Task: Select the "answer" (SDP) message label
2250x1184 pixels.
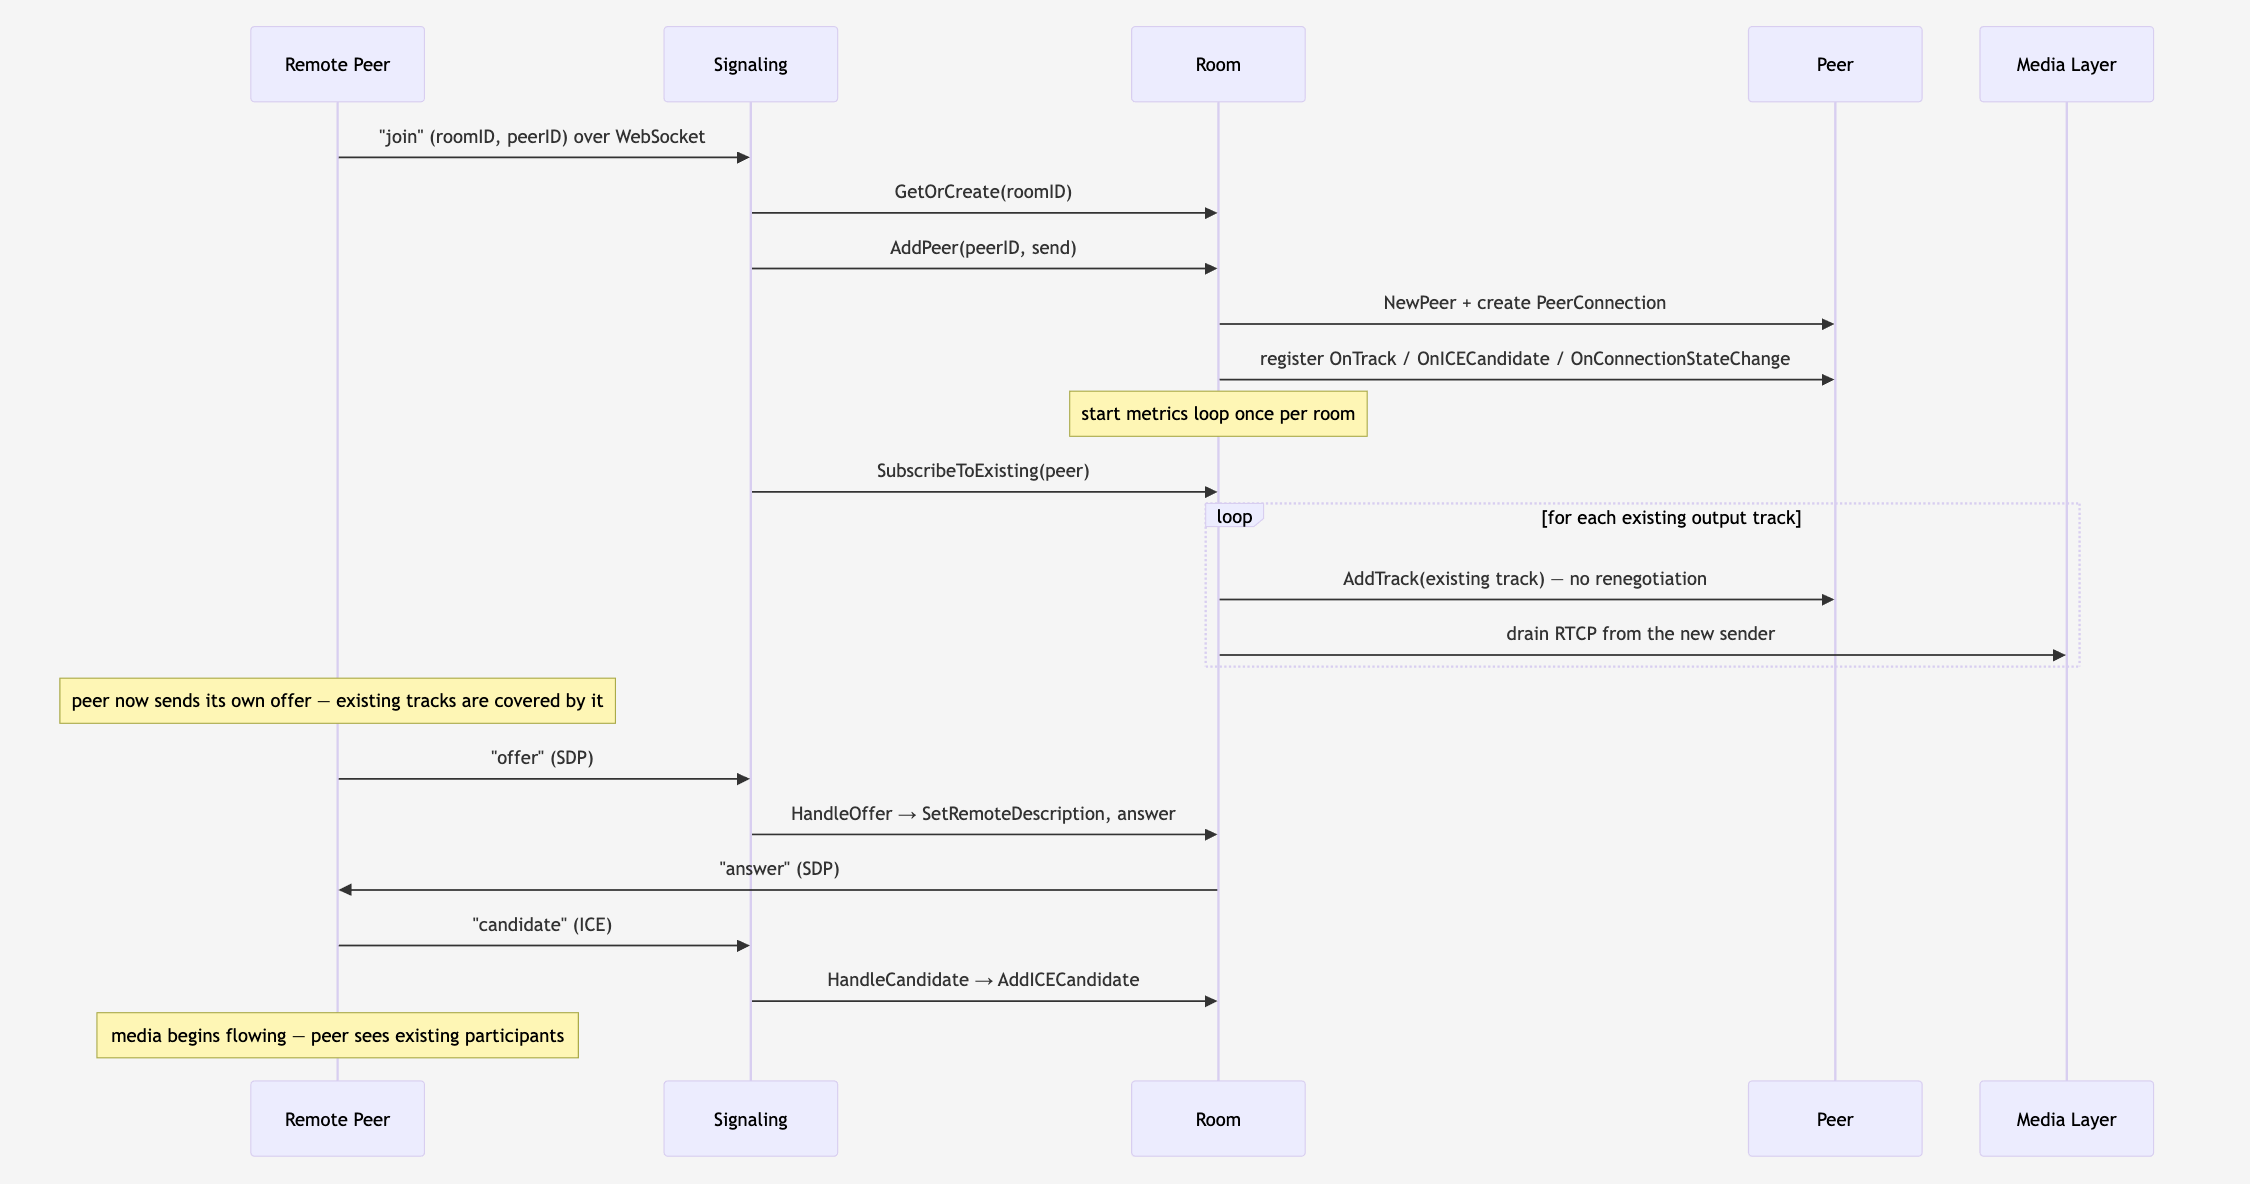Action: [779, 869]
